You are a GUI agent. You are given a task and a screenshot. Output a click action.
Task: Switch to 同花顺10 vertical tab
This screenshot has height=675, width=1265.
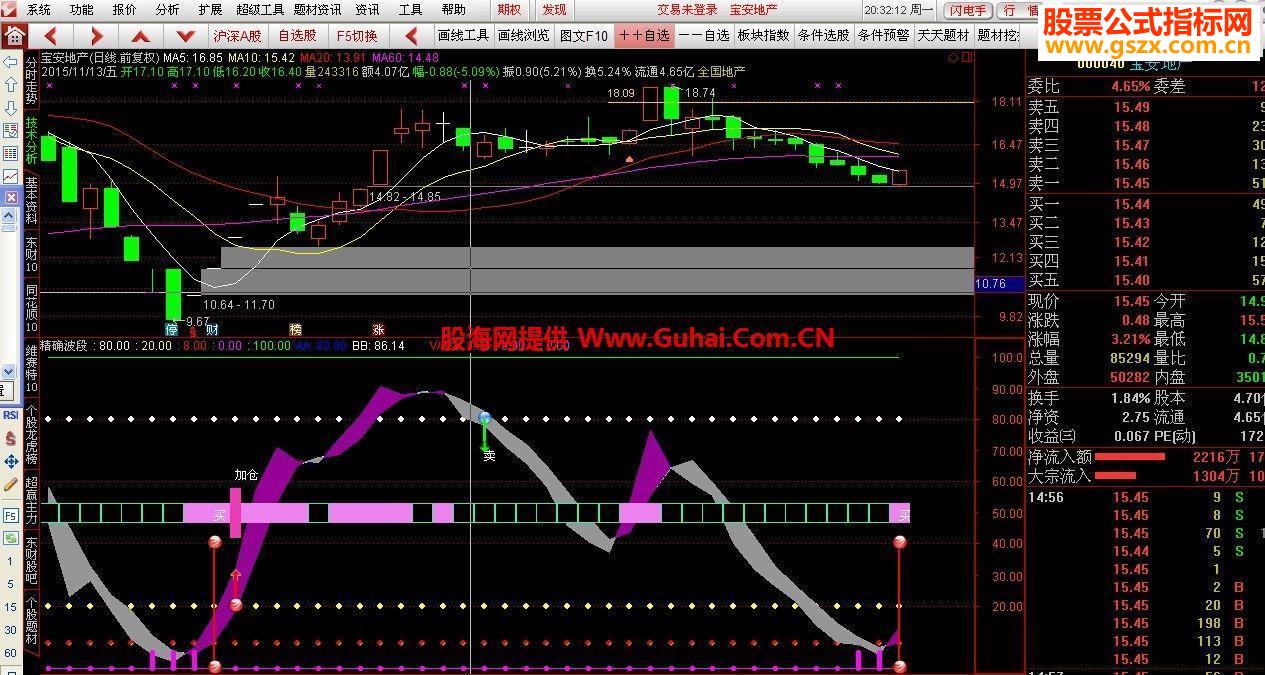pos(31,310)
